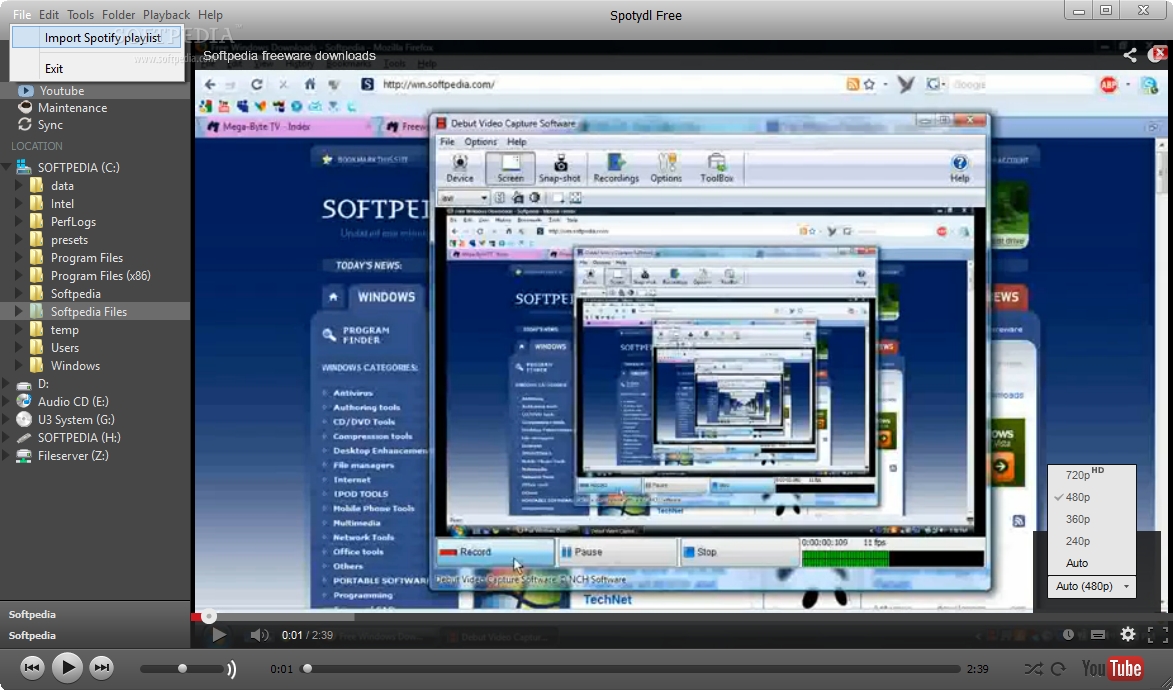Click the SOFTPEDIA (C:) drive icon
1173x690 pixels.
click(x=24, y=167)
